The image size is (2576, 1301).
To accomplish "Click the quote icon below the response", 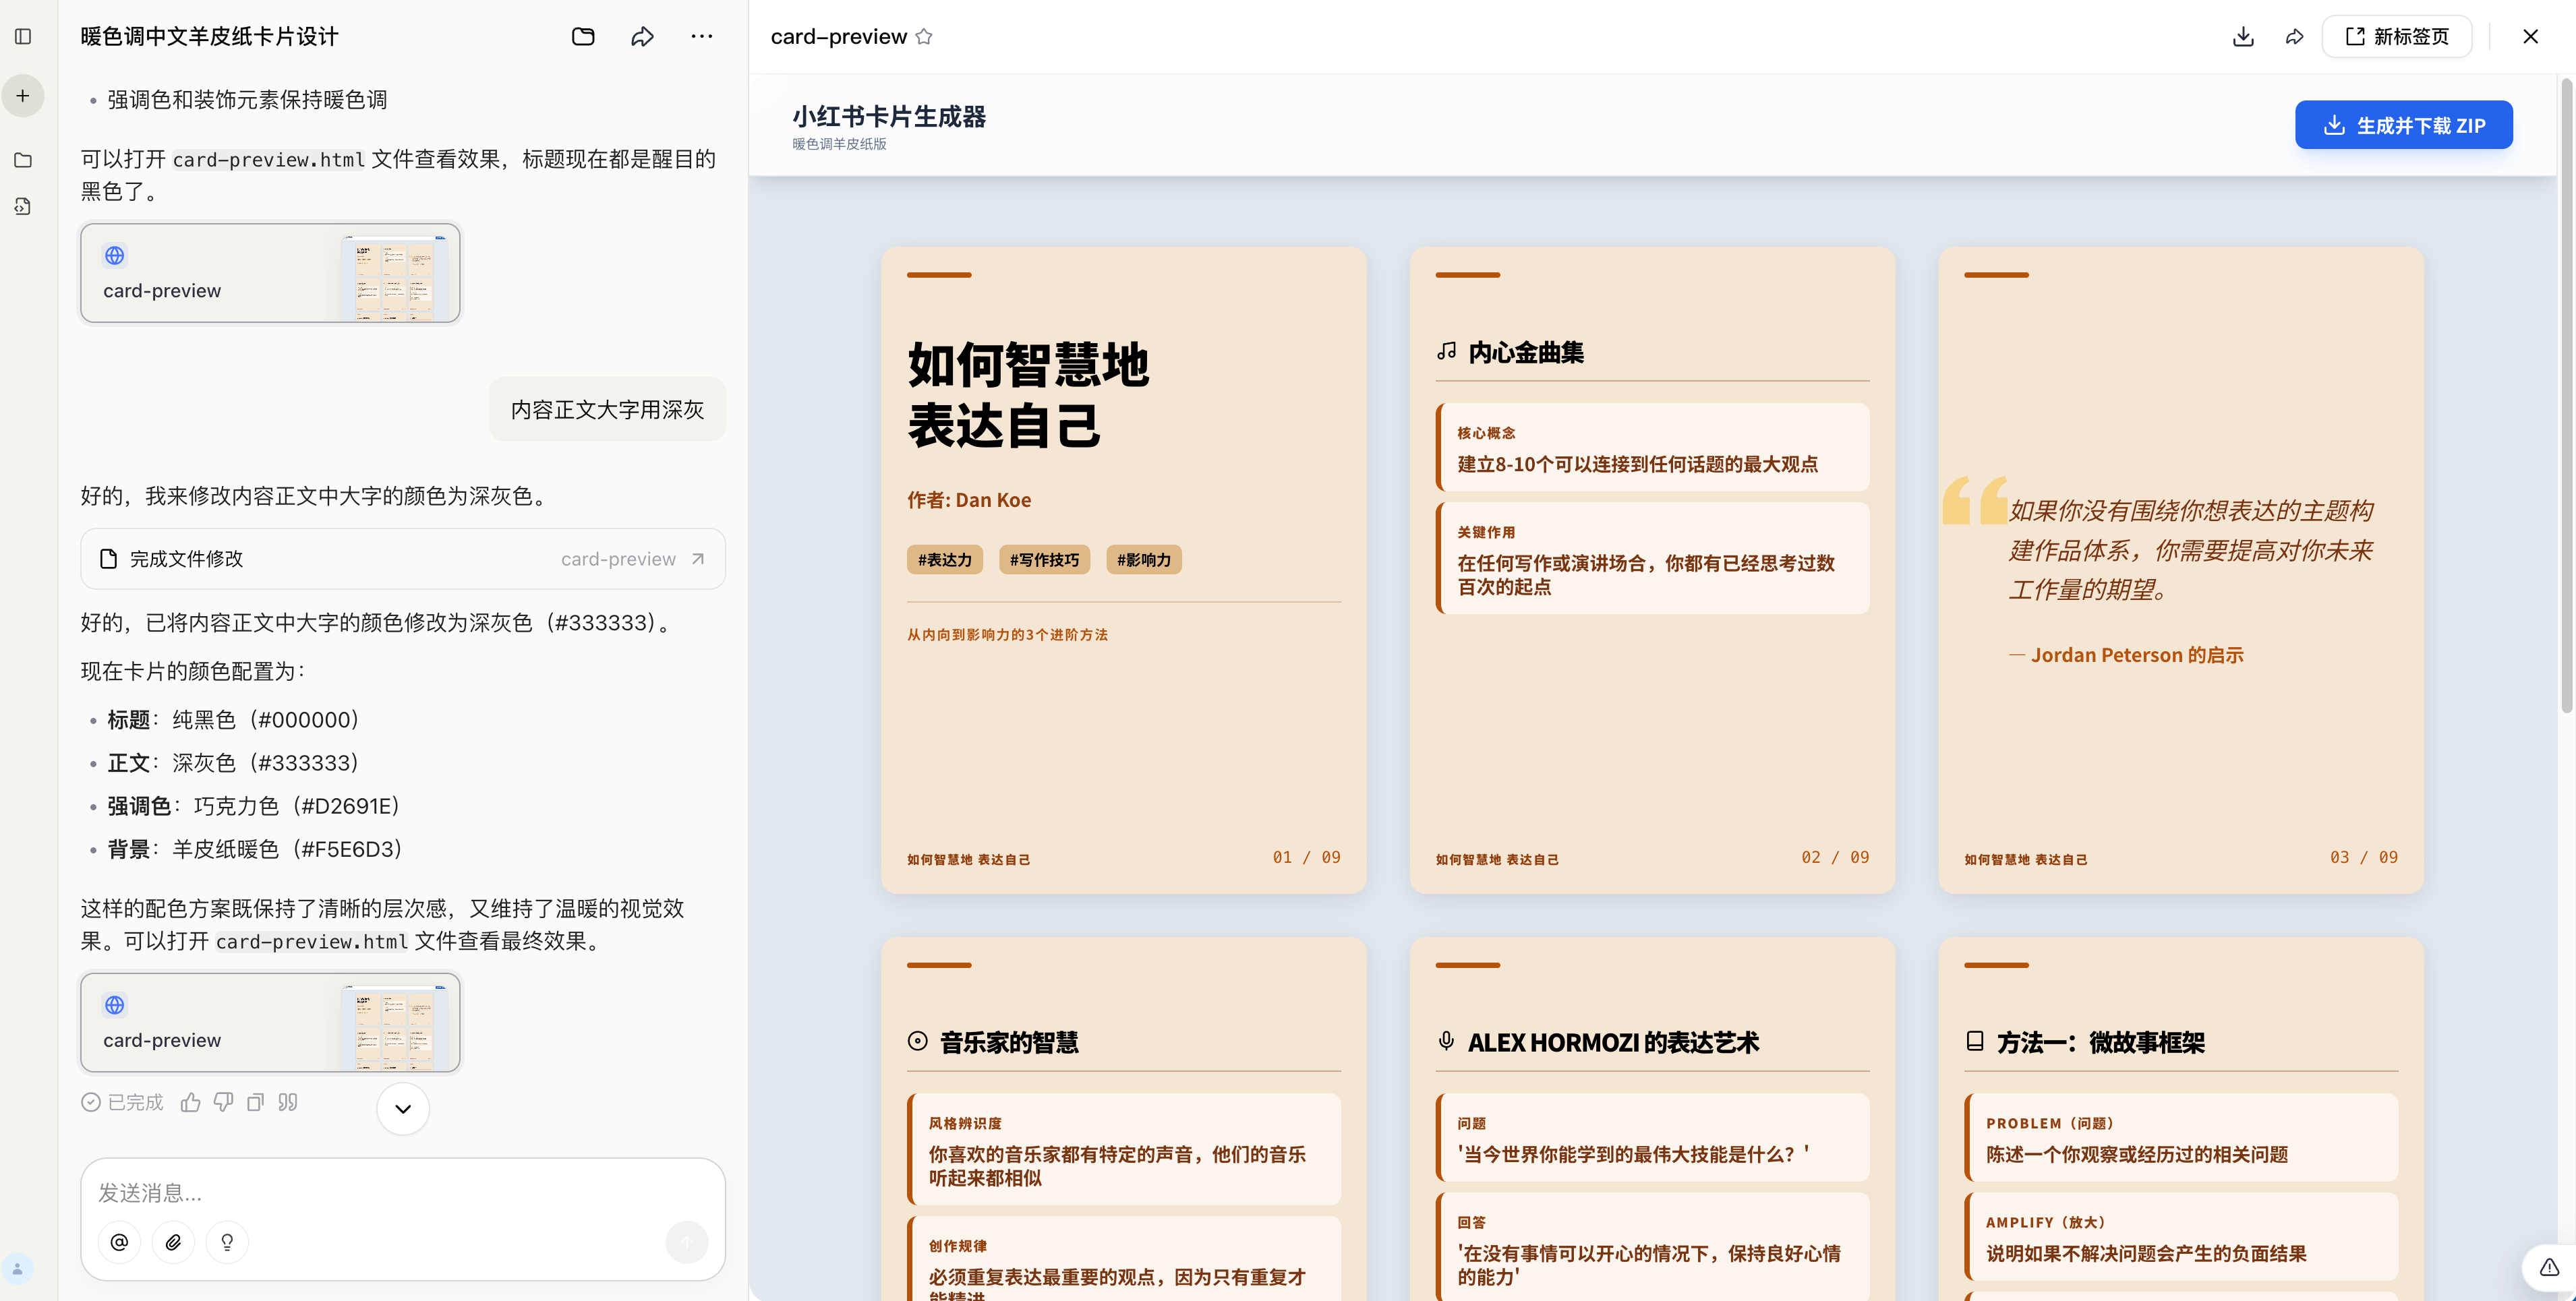I will 288,1102.
